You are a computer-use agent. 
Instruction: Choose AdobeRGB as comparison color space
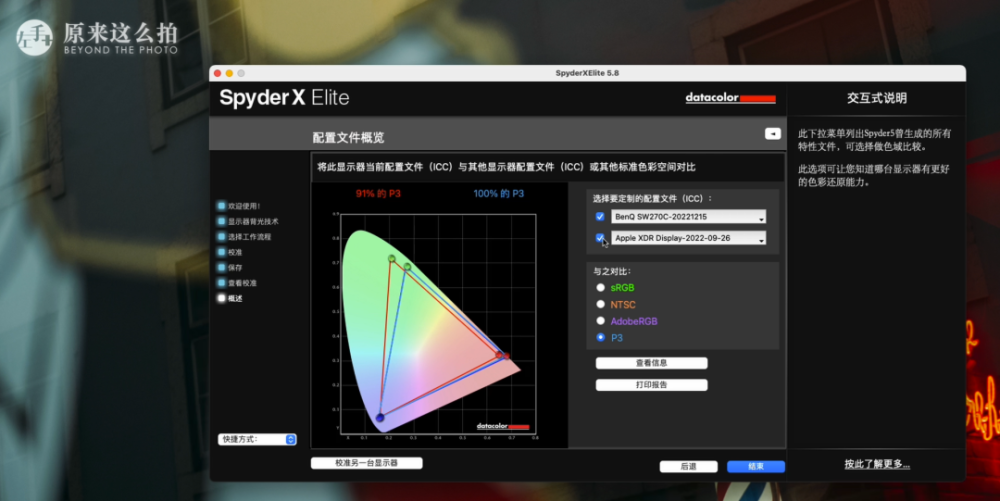600,321
